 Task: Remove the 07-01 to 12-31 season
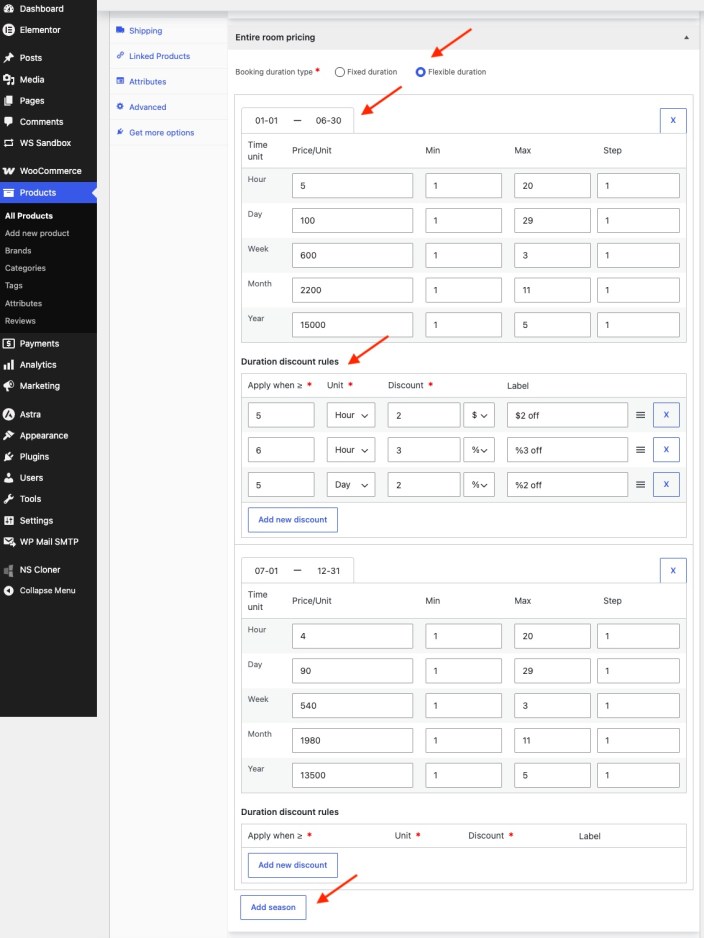click(x=673, y=571)
